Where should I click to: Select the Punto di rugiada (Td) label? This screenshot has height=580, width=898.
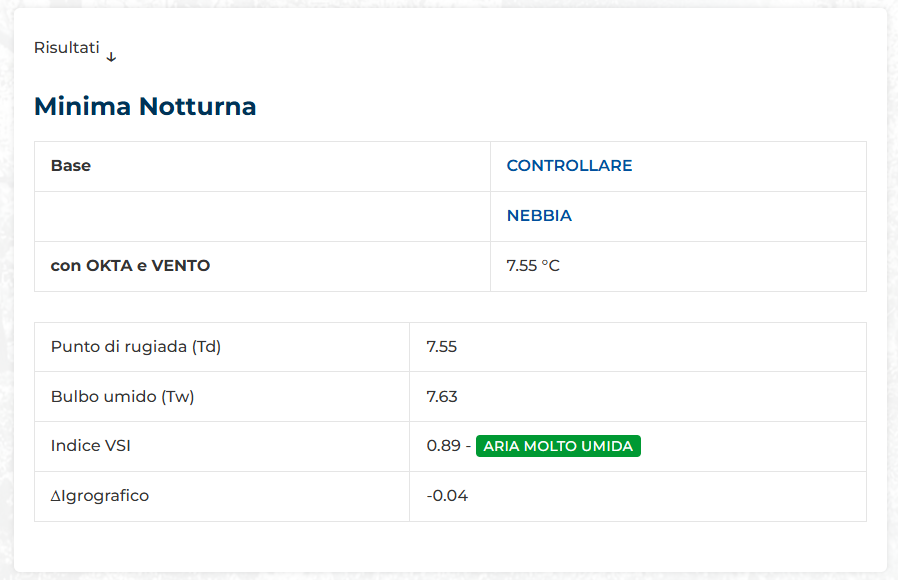[x=135, y=347]
